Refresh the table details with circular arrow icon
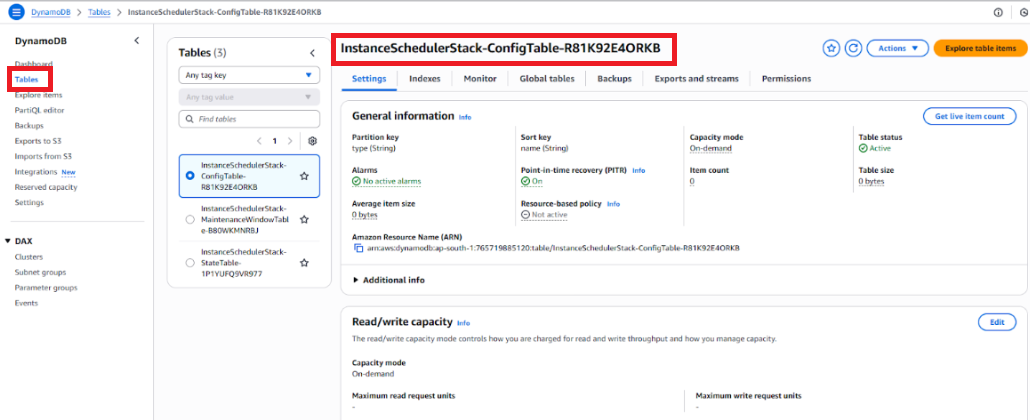 pyautogui.click(x=853, y=48)
